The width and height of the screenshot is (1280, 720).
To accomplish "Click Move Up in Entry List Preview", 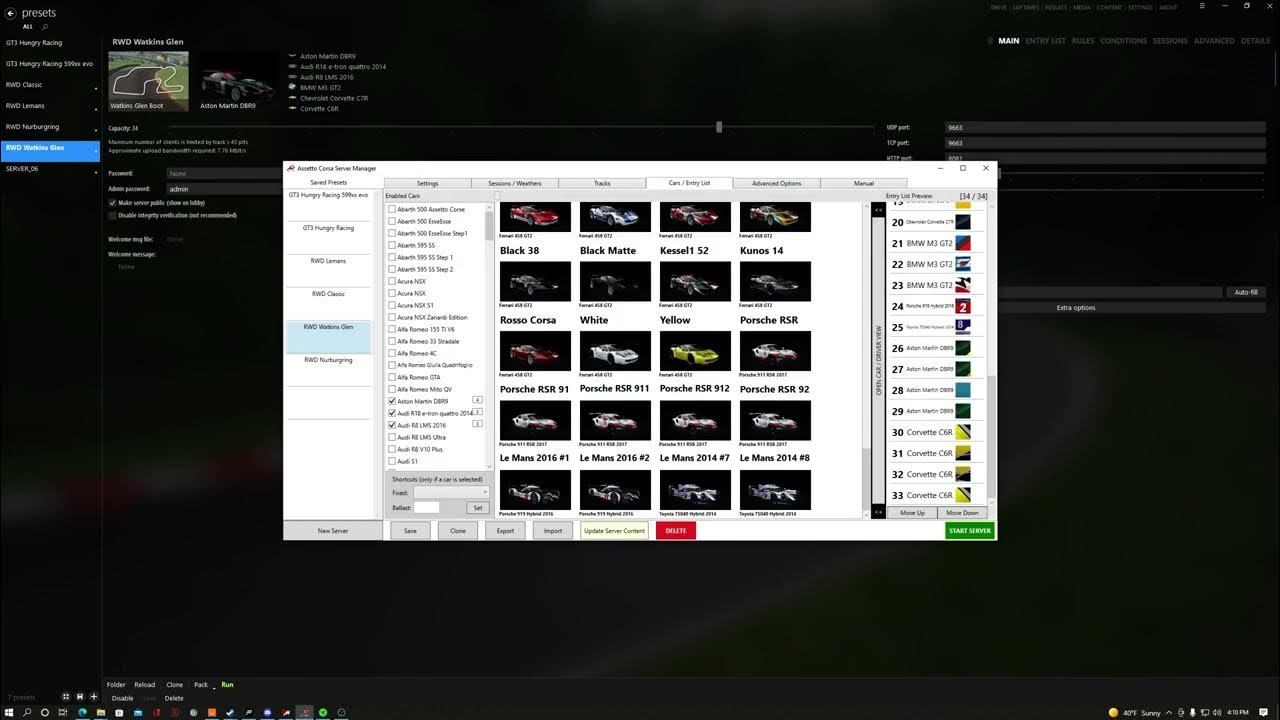I will point(912,513).
